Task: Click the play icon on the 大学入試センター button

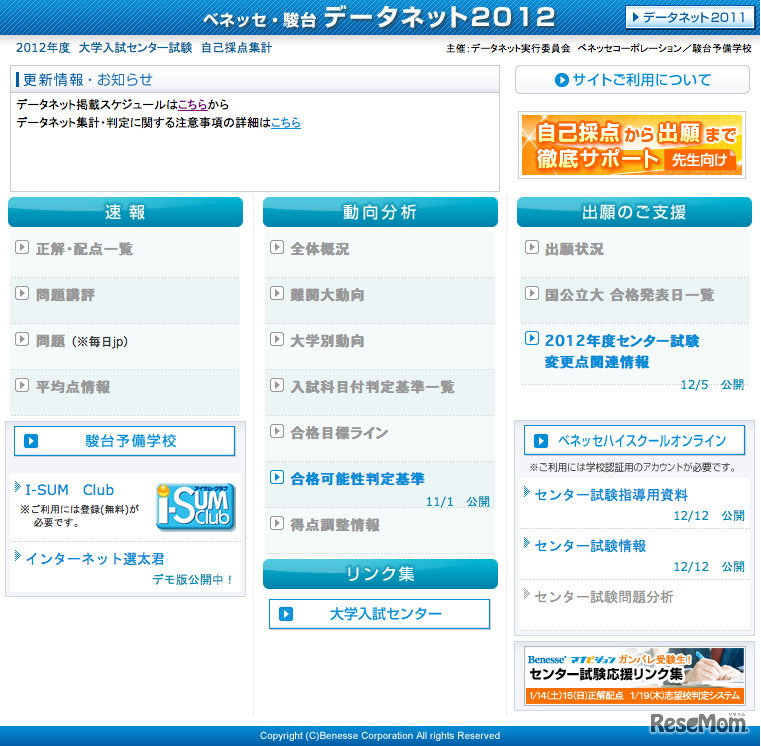Action: pos(286,614)
